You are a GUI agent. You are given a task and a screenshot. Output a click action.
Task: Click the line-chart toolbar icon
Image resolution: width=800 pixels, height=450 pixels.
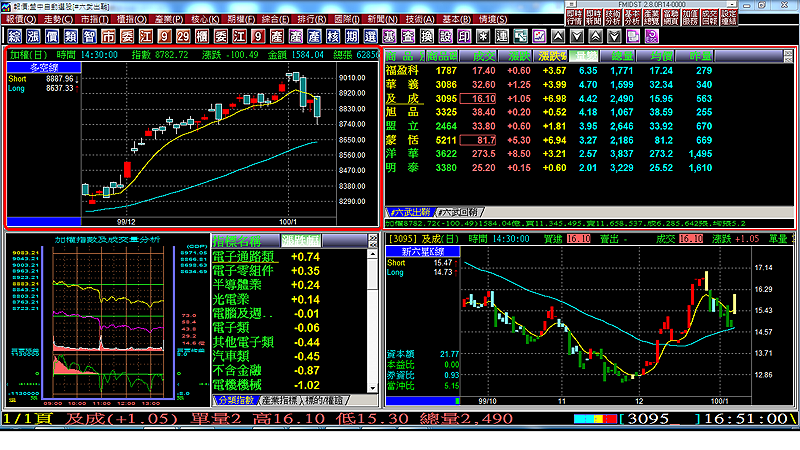coord(539,36)
